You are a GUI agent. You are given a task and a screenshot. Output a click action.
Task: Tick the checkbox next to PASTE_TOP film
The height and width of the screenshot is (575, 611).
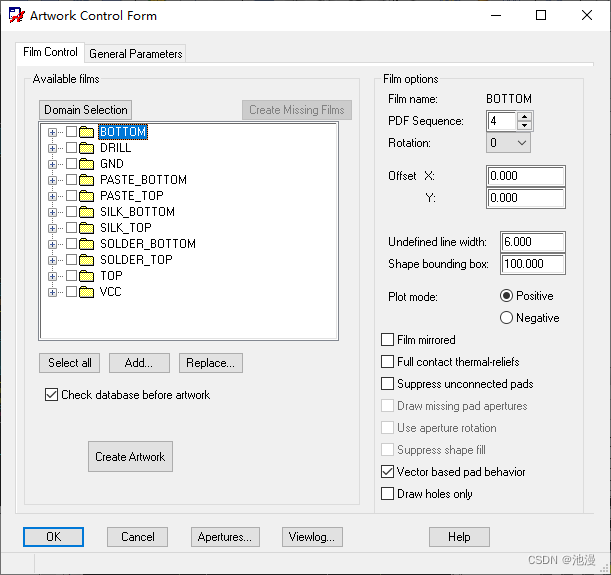(x=71, y=196)
